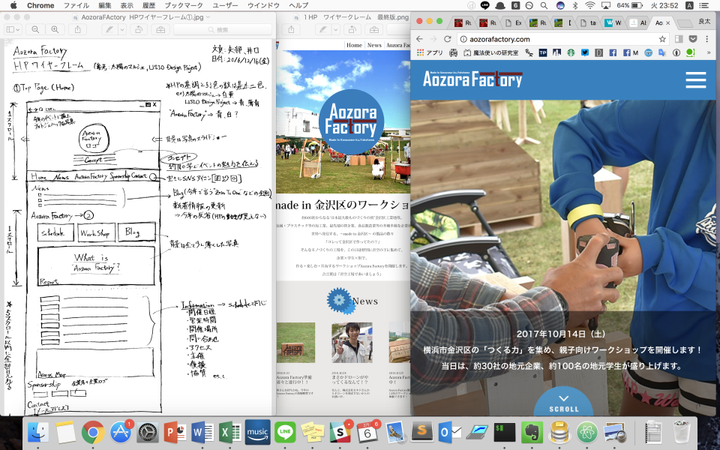Viewport: 720px width, 450px height.
Task: Open the Starbucks bookmark icon
Action: click(x=571, y=53)
